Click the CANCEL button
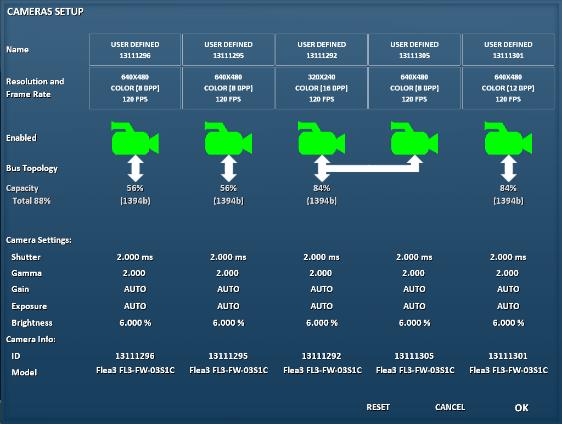Image resolution: width=562 pixels, height=424 pixels. pyautogui.click(x=450, y=407)
